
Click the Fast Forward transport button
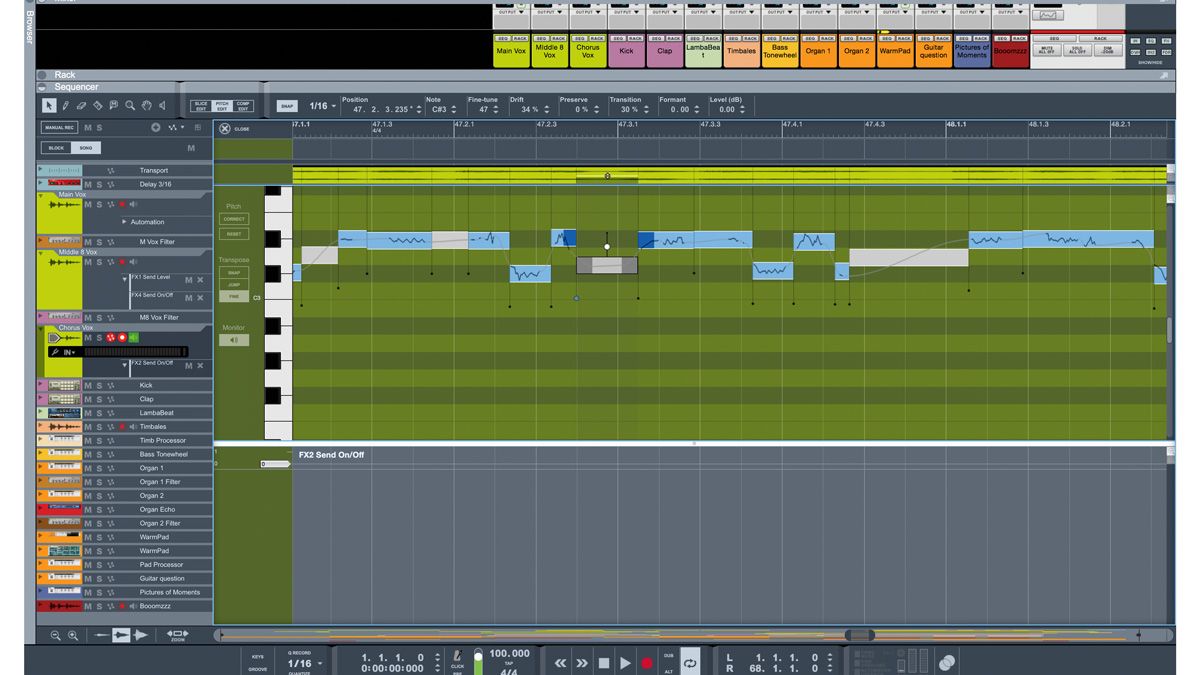582,662
